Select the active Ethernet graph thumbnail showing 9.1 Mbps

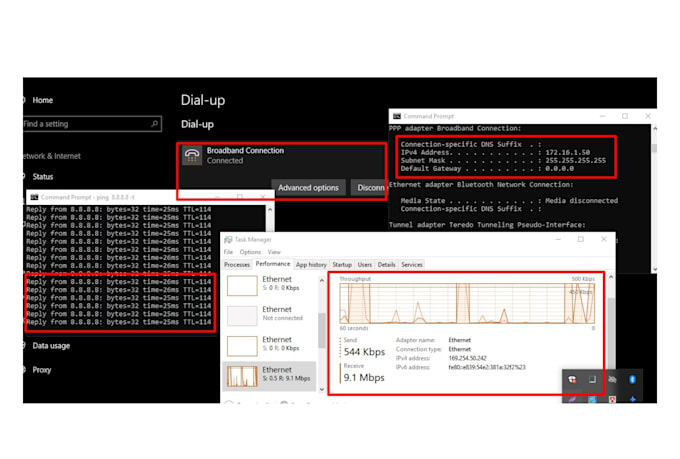(x=242, y=376)
